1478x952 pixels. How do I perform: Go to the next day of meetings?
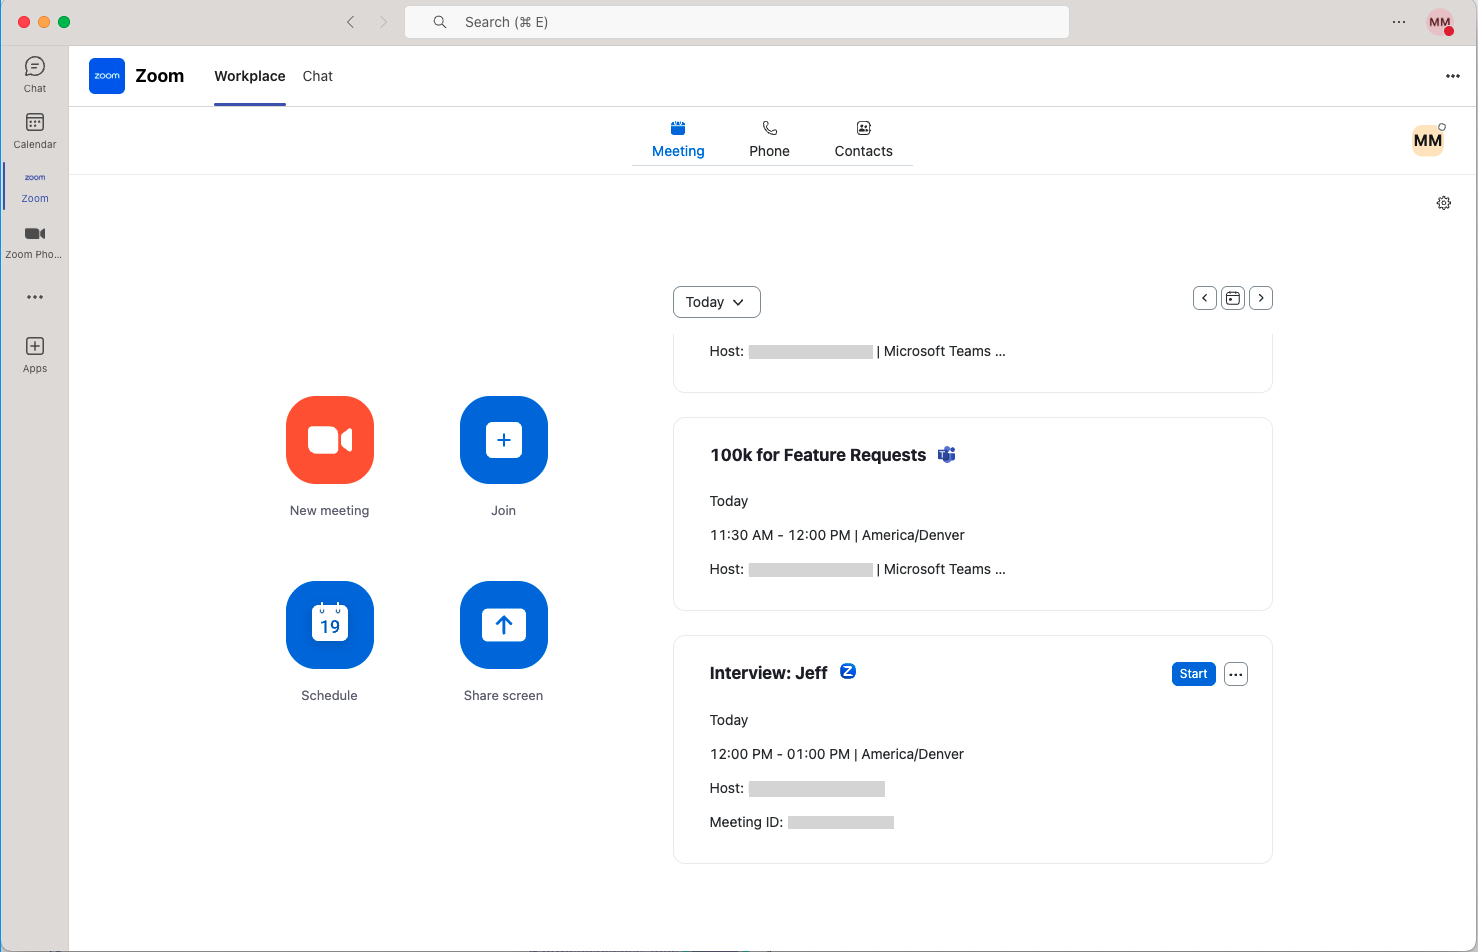pyautogui.click(x=1260, y=298)
